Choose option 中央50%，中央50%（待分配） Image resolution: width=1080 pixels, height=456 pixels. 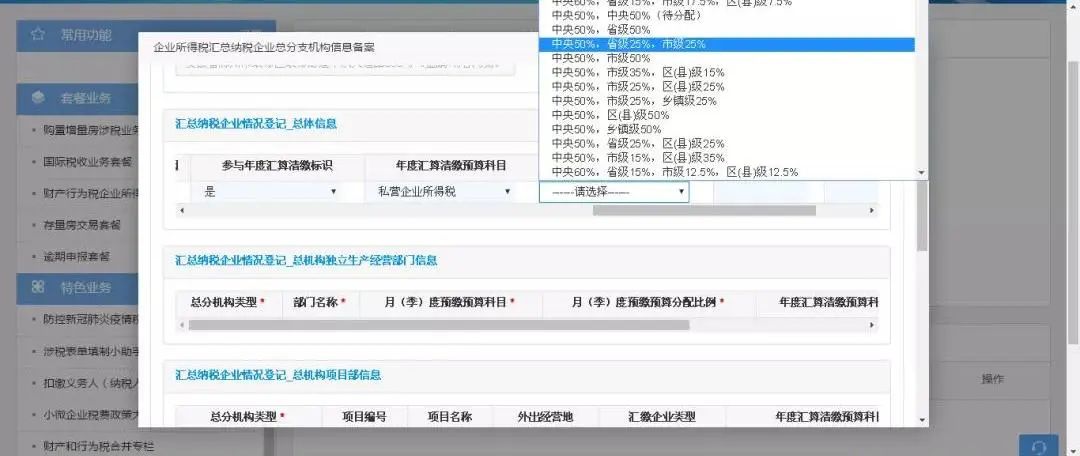click(x=727, y=16)
